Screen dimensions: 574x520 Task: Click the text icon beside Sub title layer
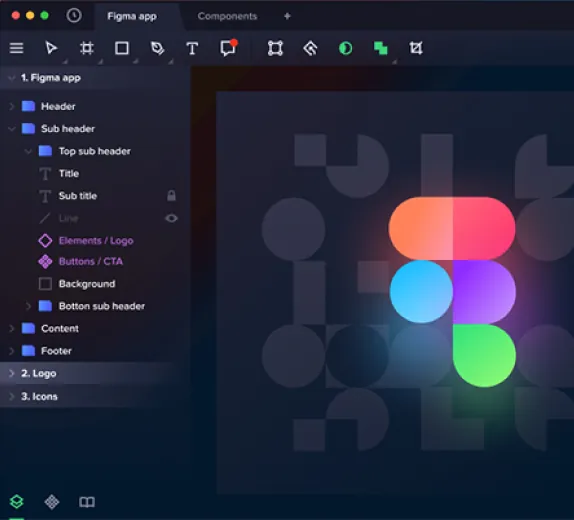click(x=45, y=196)
